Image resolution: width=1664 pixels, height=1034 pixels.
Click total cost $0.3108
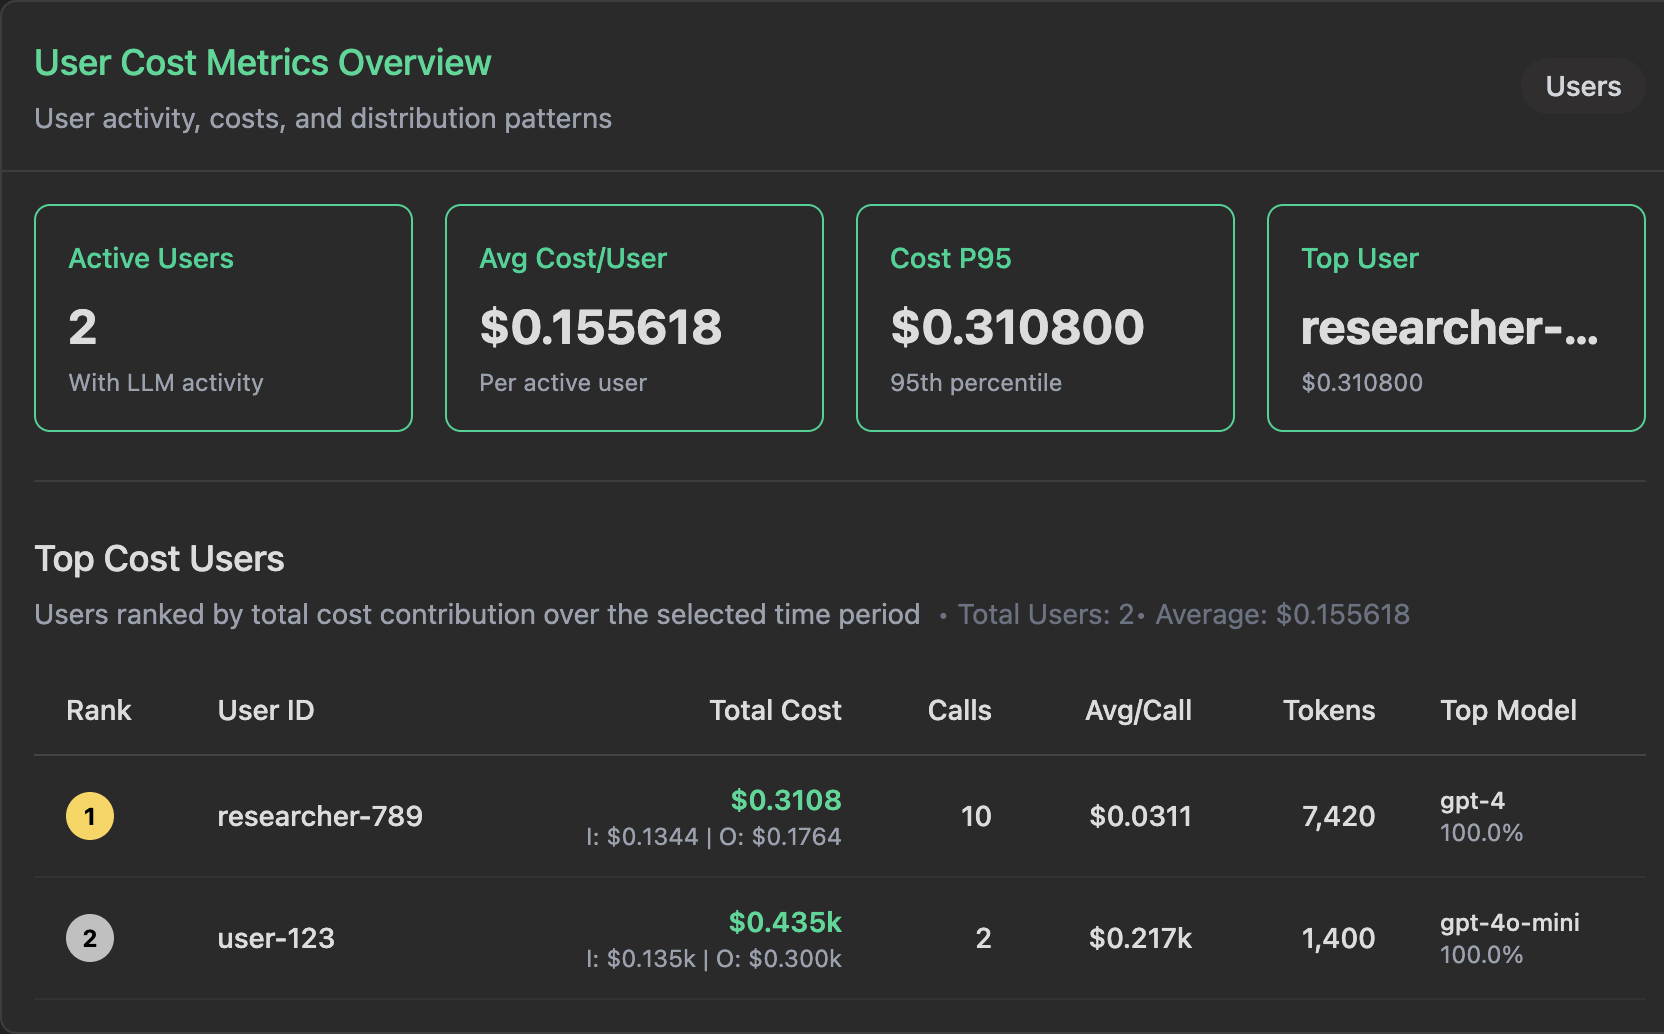[x=786, y=800]
